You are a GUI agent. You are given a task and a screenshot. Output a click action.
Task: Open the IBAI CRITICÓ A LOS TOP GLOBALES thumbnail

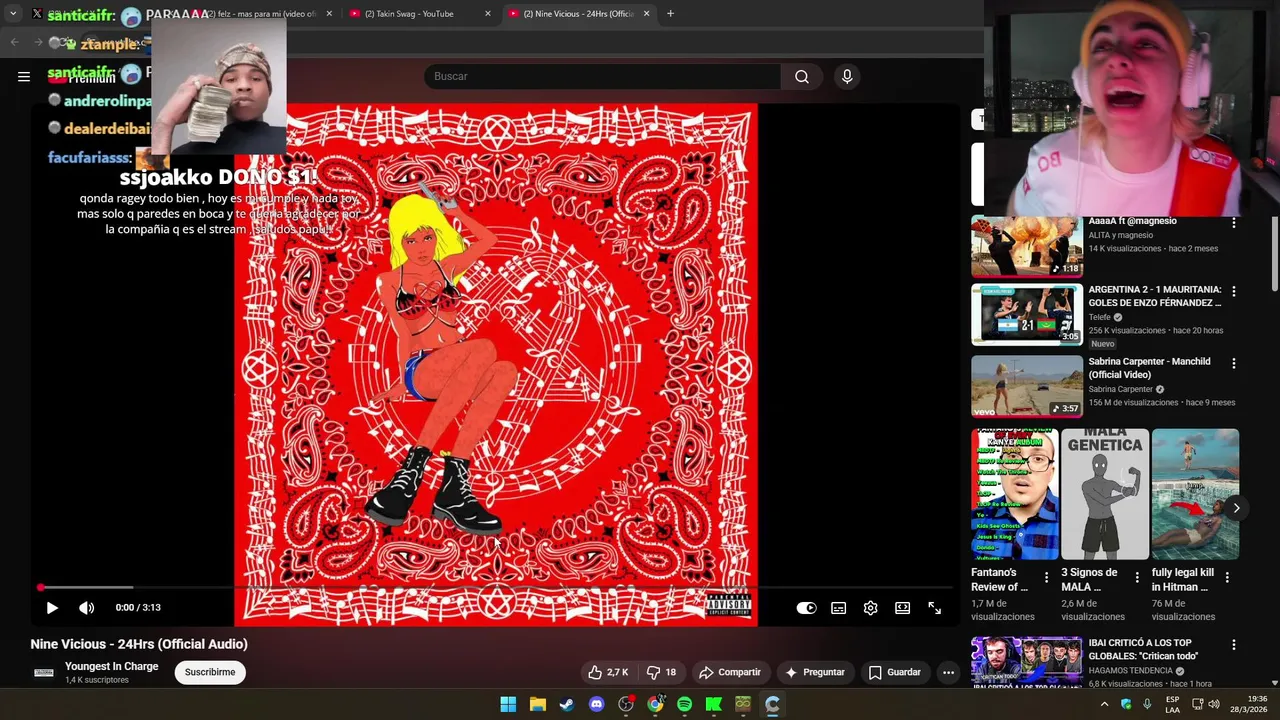coord(1027,661)
